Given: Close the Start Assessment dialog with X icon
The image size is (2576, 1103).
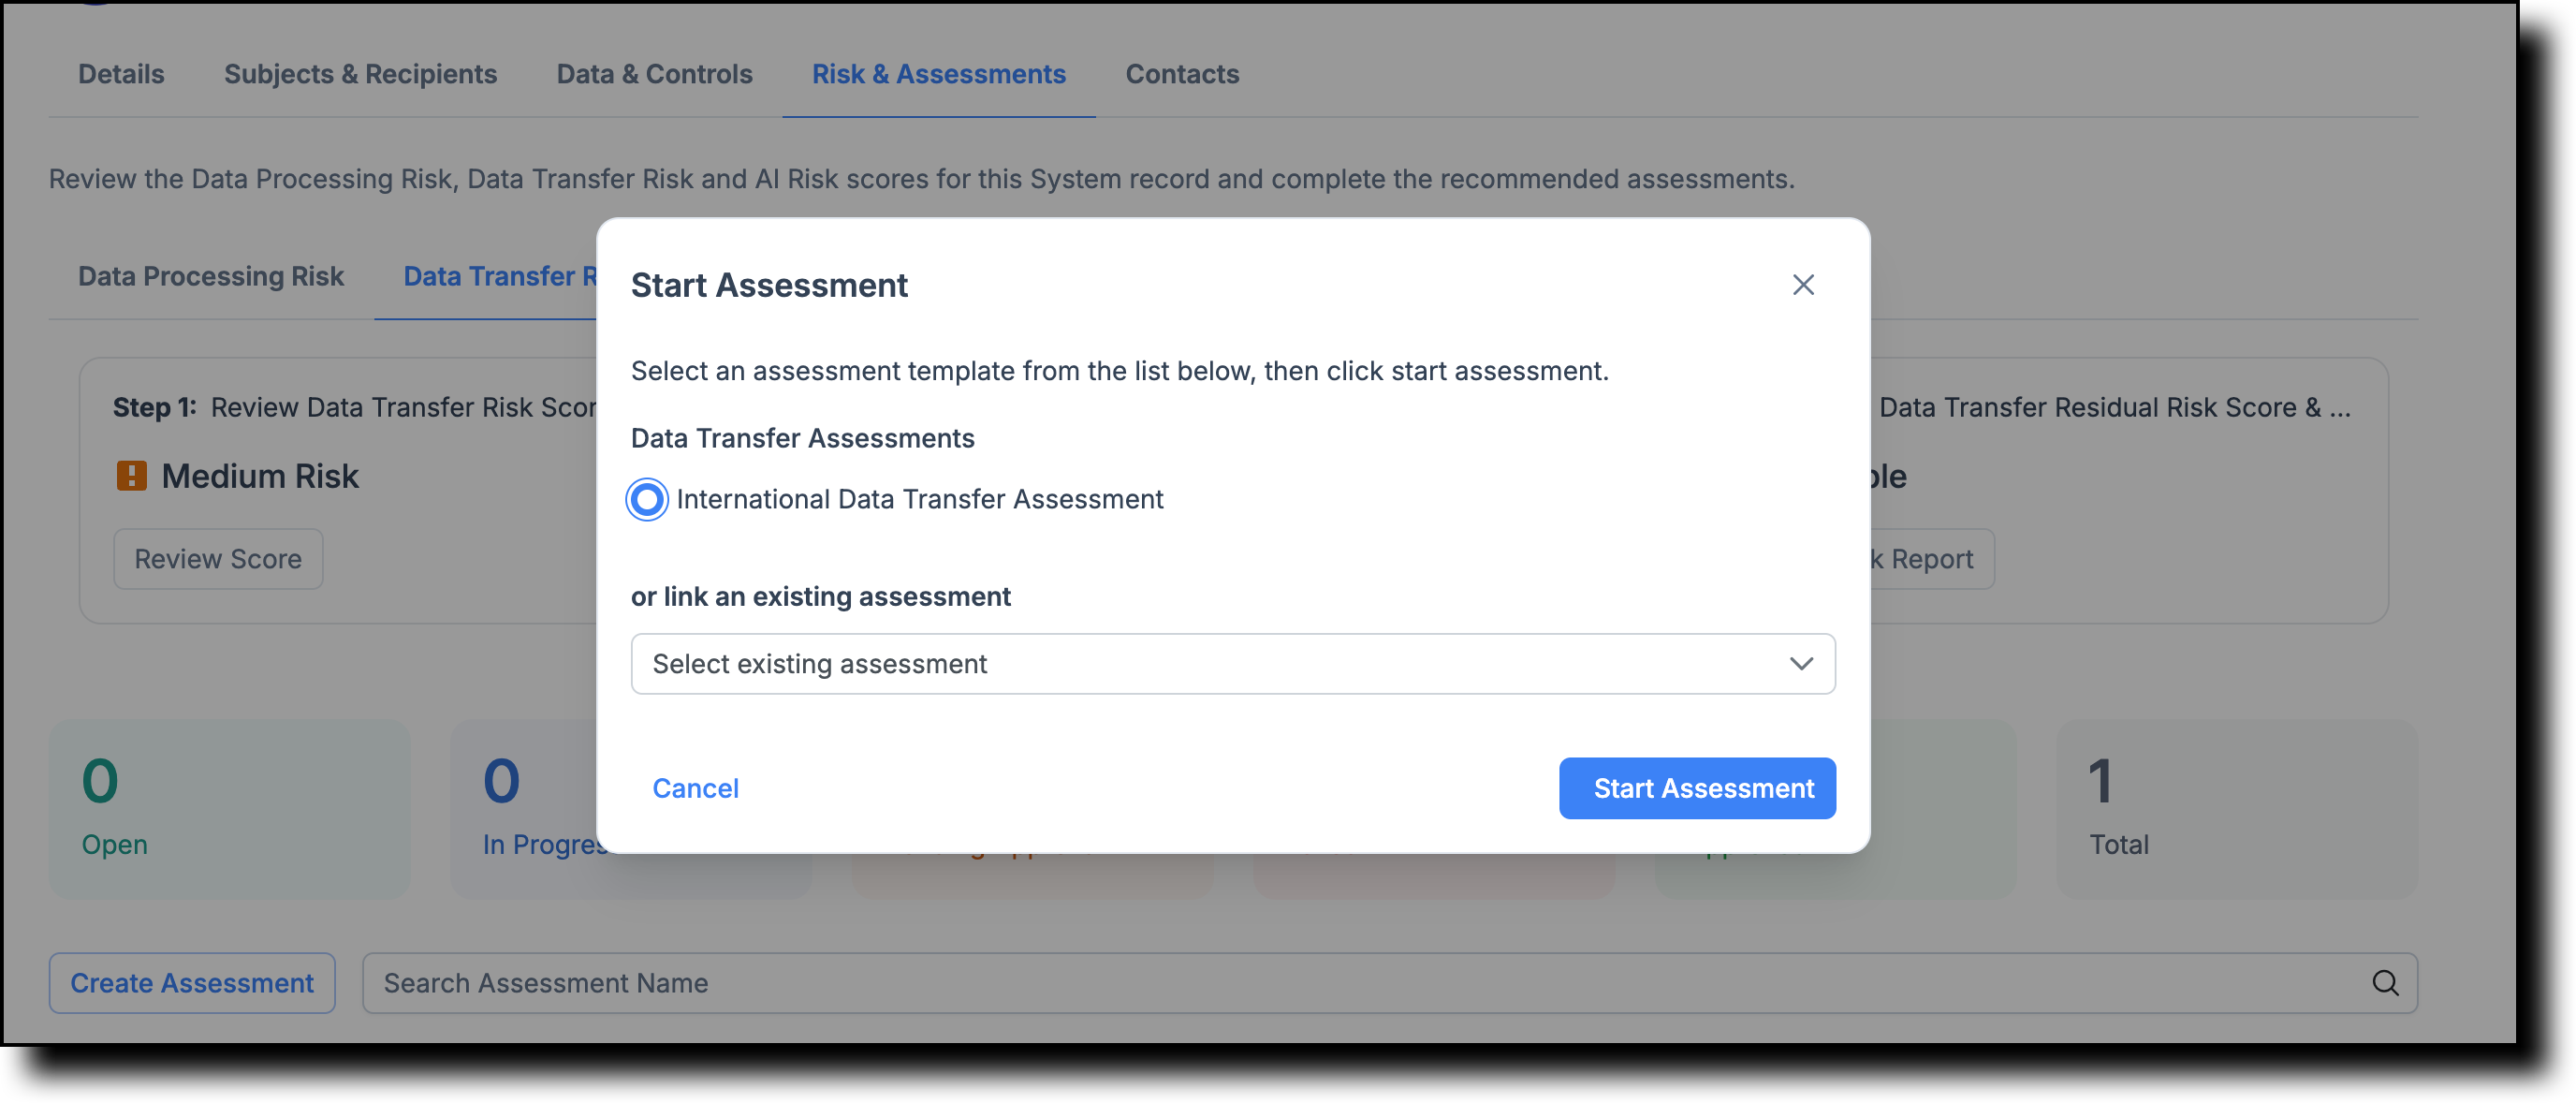Looking at the screenshot, I should [x=1802, y=285].
